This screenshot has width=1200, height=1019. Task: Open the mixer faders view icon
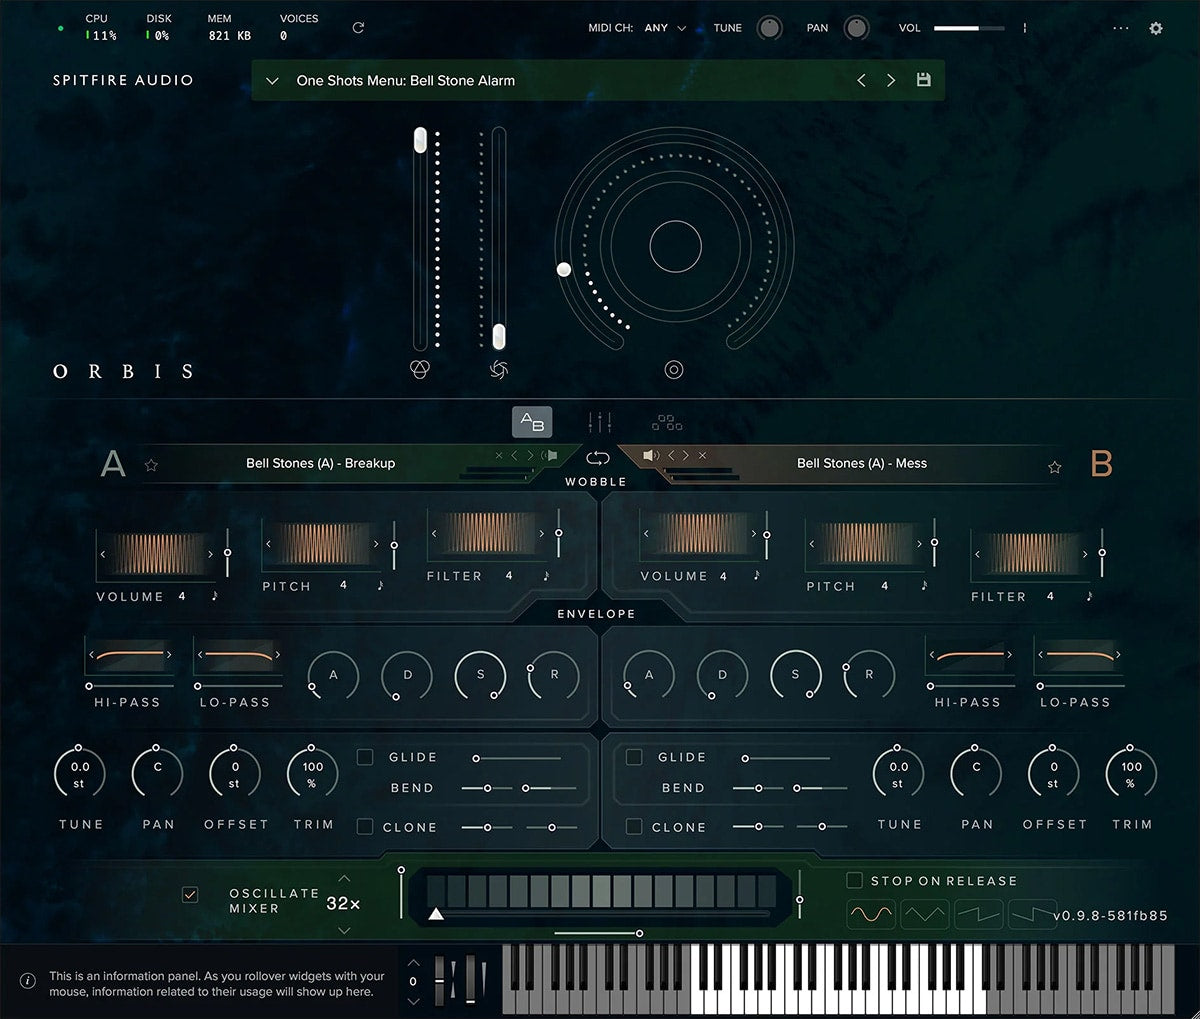coord(598,421)
